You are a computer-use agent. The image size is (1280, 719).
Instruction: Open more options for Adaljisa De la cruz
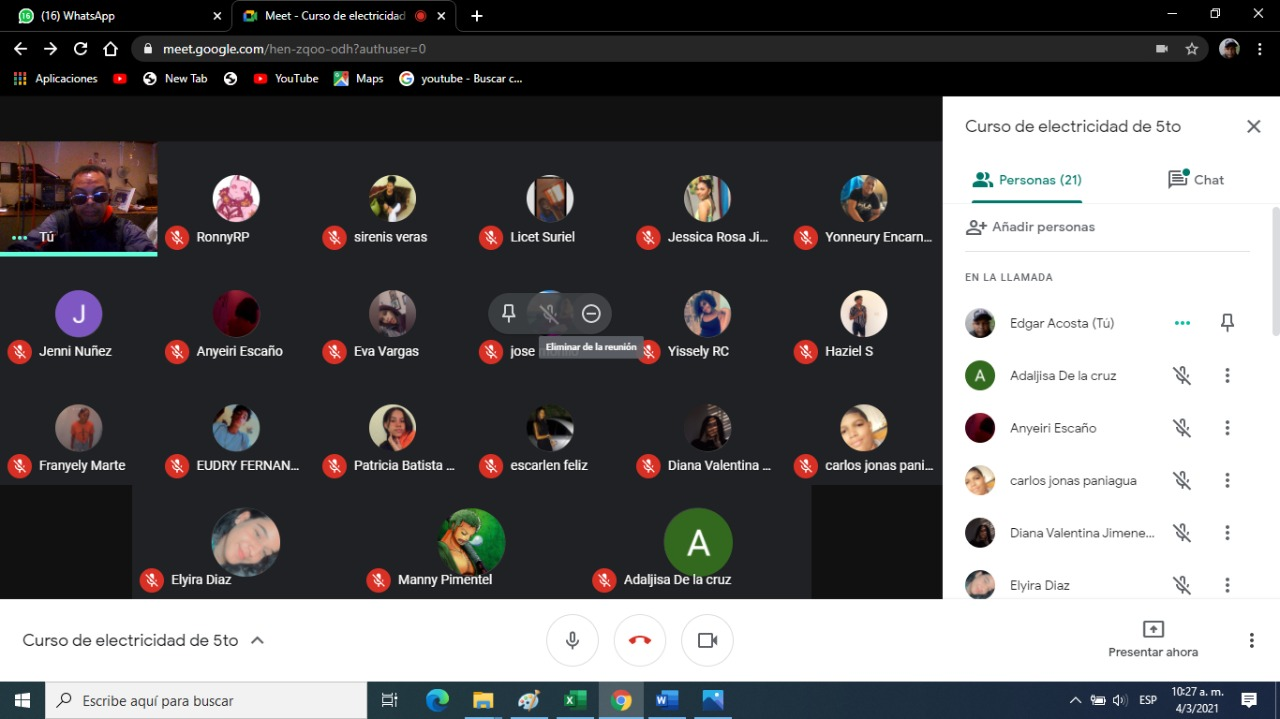pos(1227,375)
